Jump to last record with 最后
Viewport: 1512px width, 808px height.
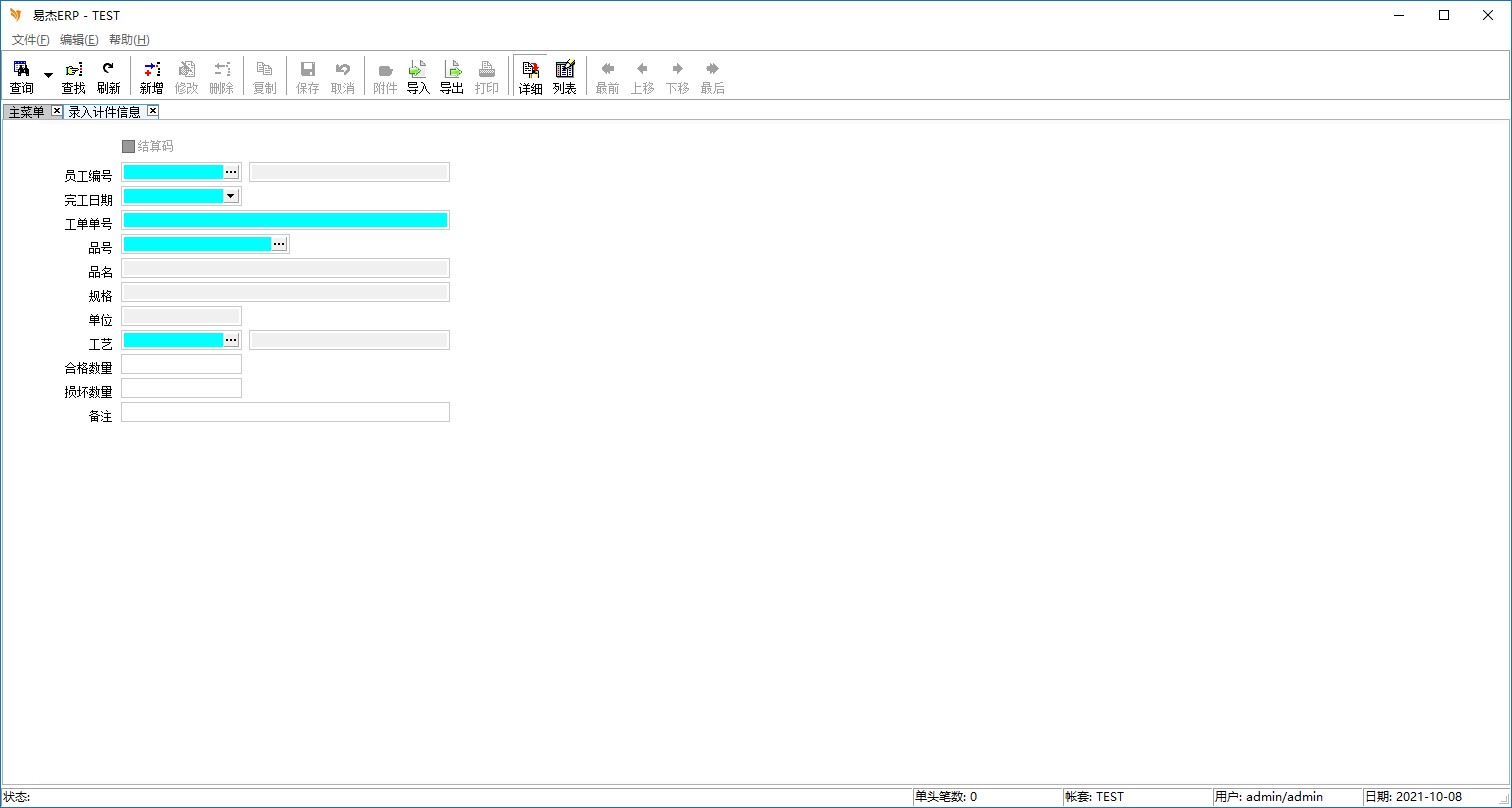(712, 77)
